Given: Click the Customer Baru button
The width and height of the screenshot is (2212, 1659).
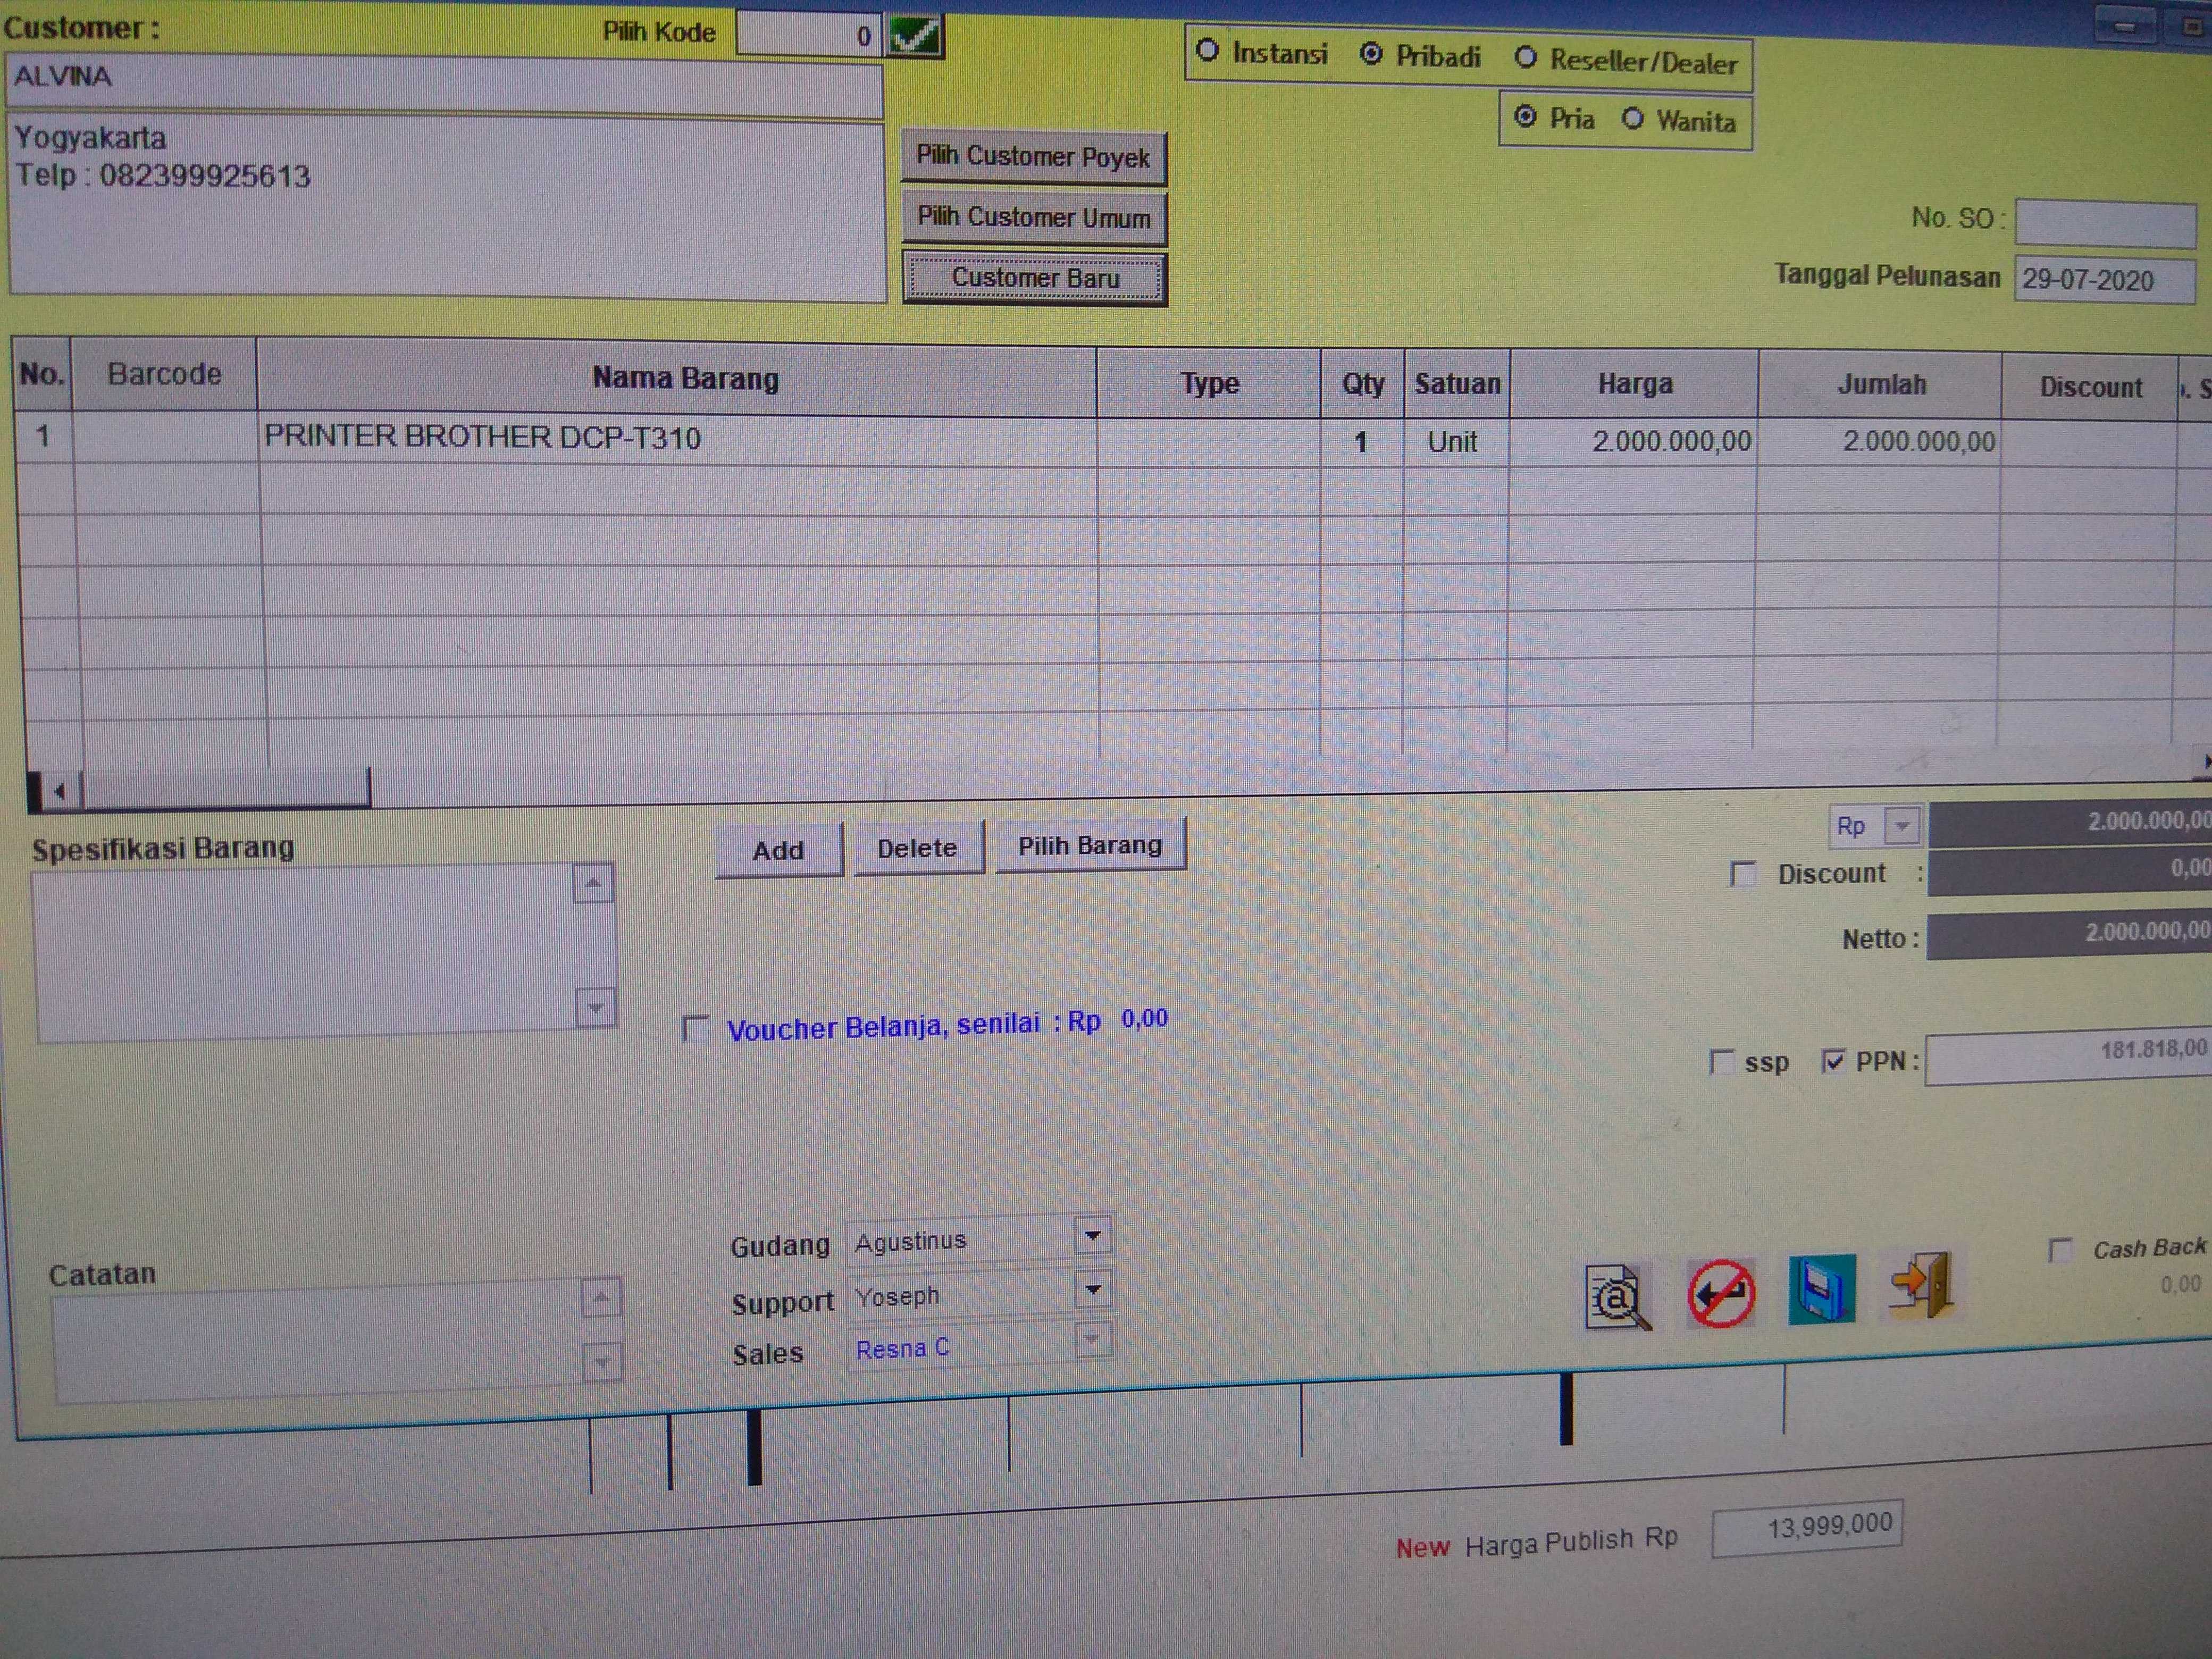Looking at the screenshot, I should click(1035, 278).
